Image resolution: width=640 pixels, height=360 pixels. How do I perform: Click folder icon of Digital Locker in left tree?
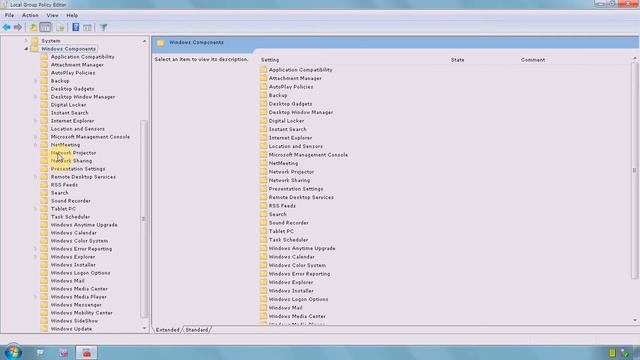[x=44, y=104]
